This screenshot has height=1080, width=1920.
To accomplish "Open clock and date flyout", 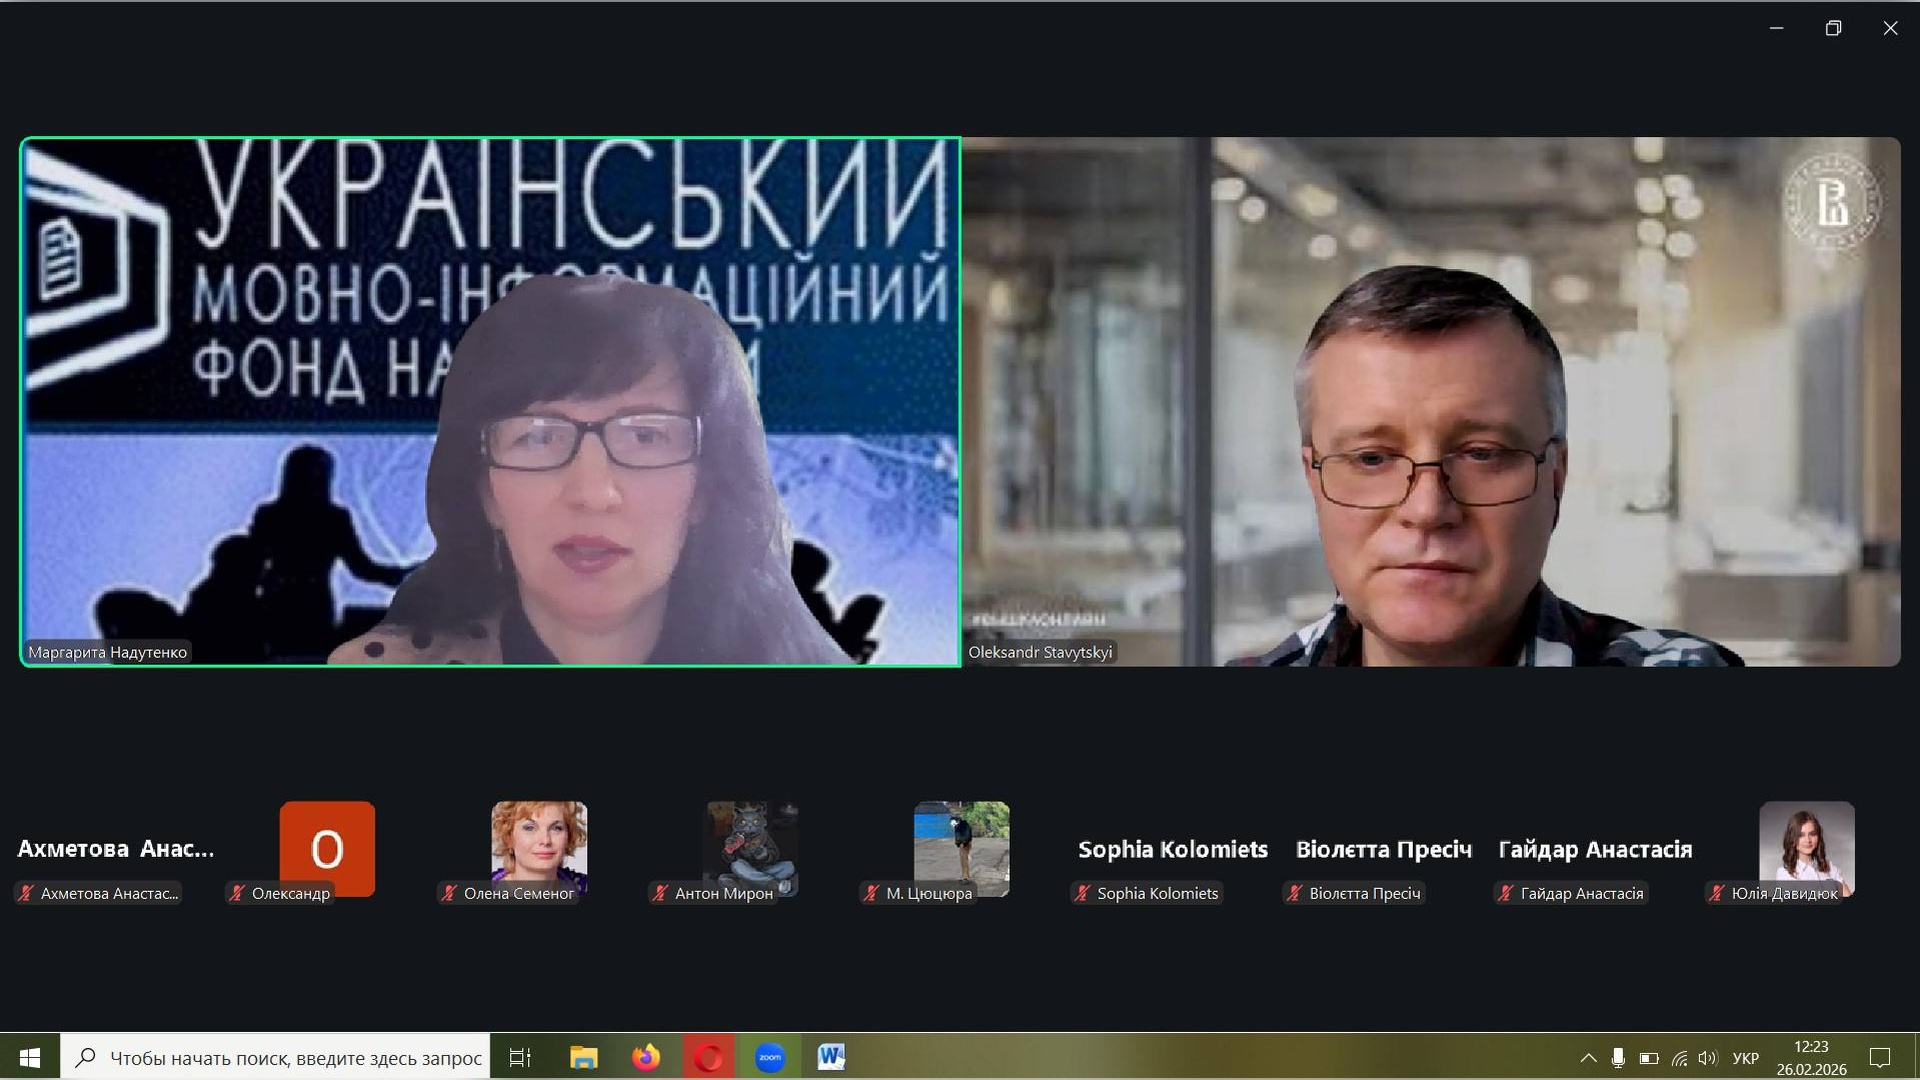I will pyautogui.click(x=1811, y=1057).
